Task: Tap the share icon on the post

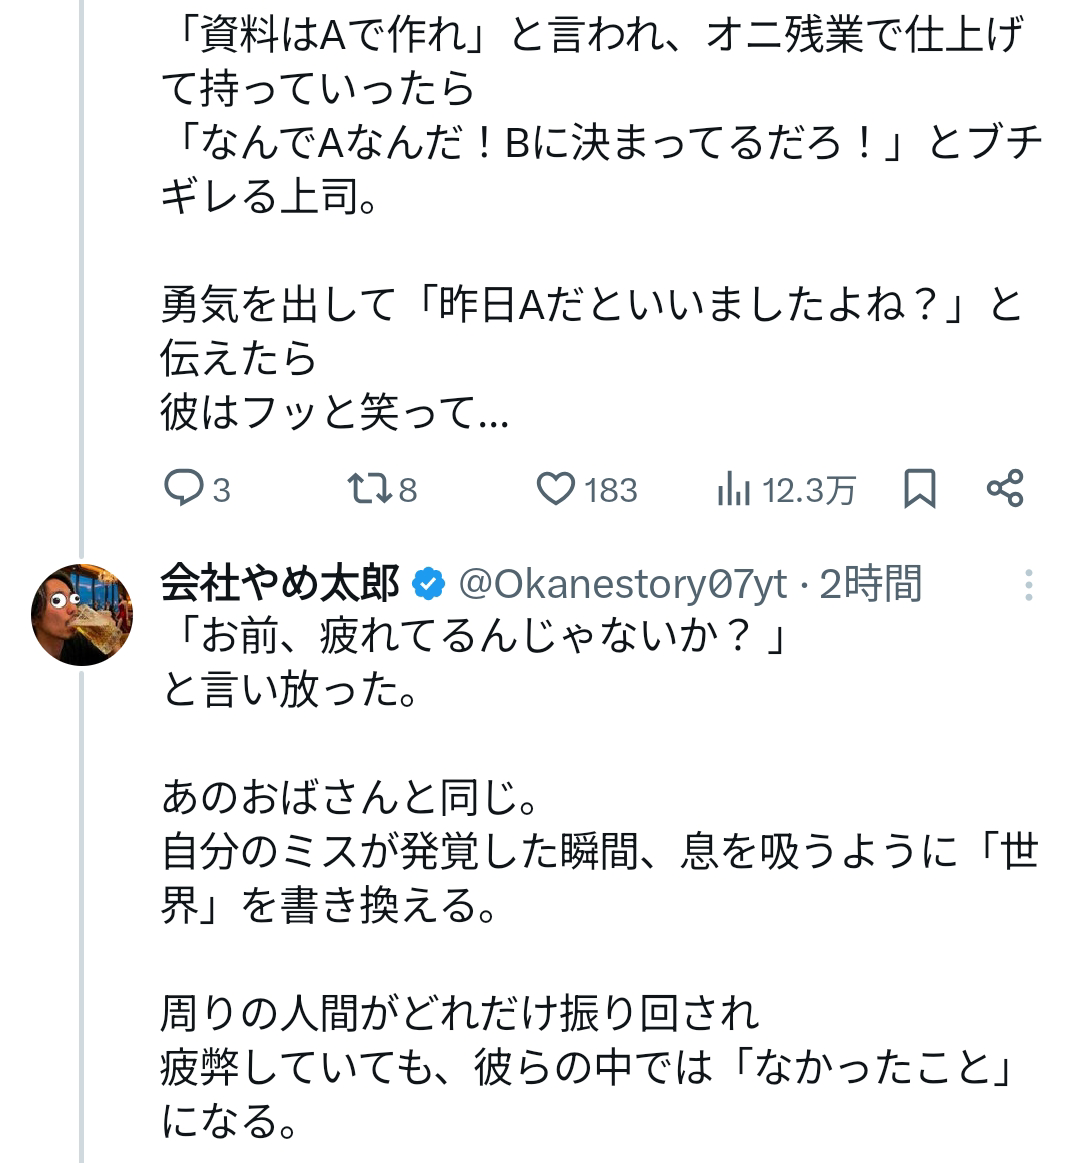Action: pyautogui.click(x=1004, y=489)
